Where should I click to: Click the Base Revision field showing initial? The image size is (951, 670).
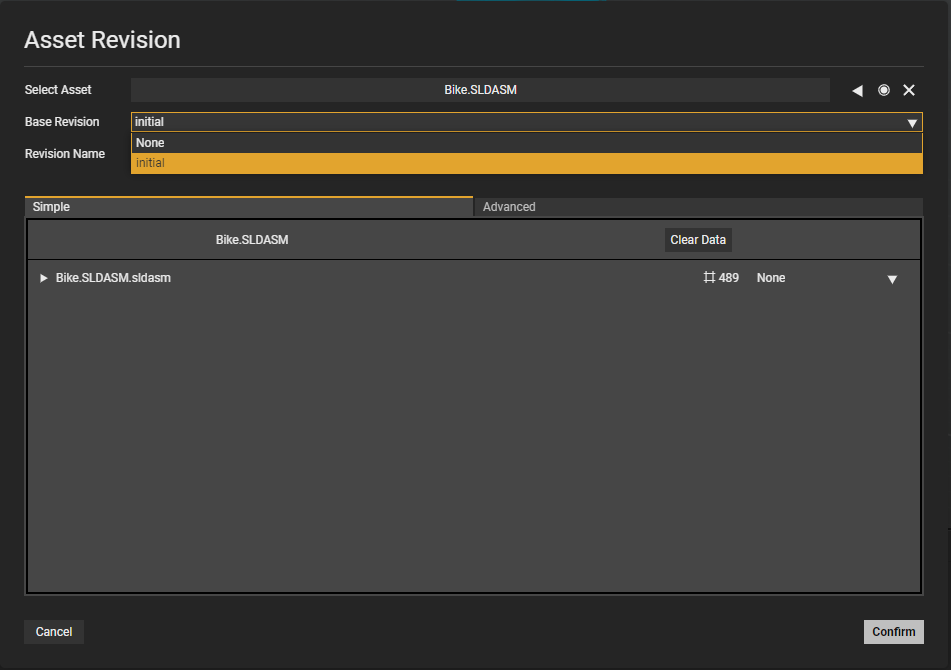(526, 122)
